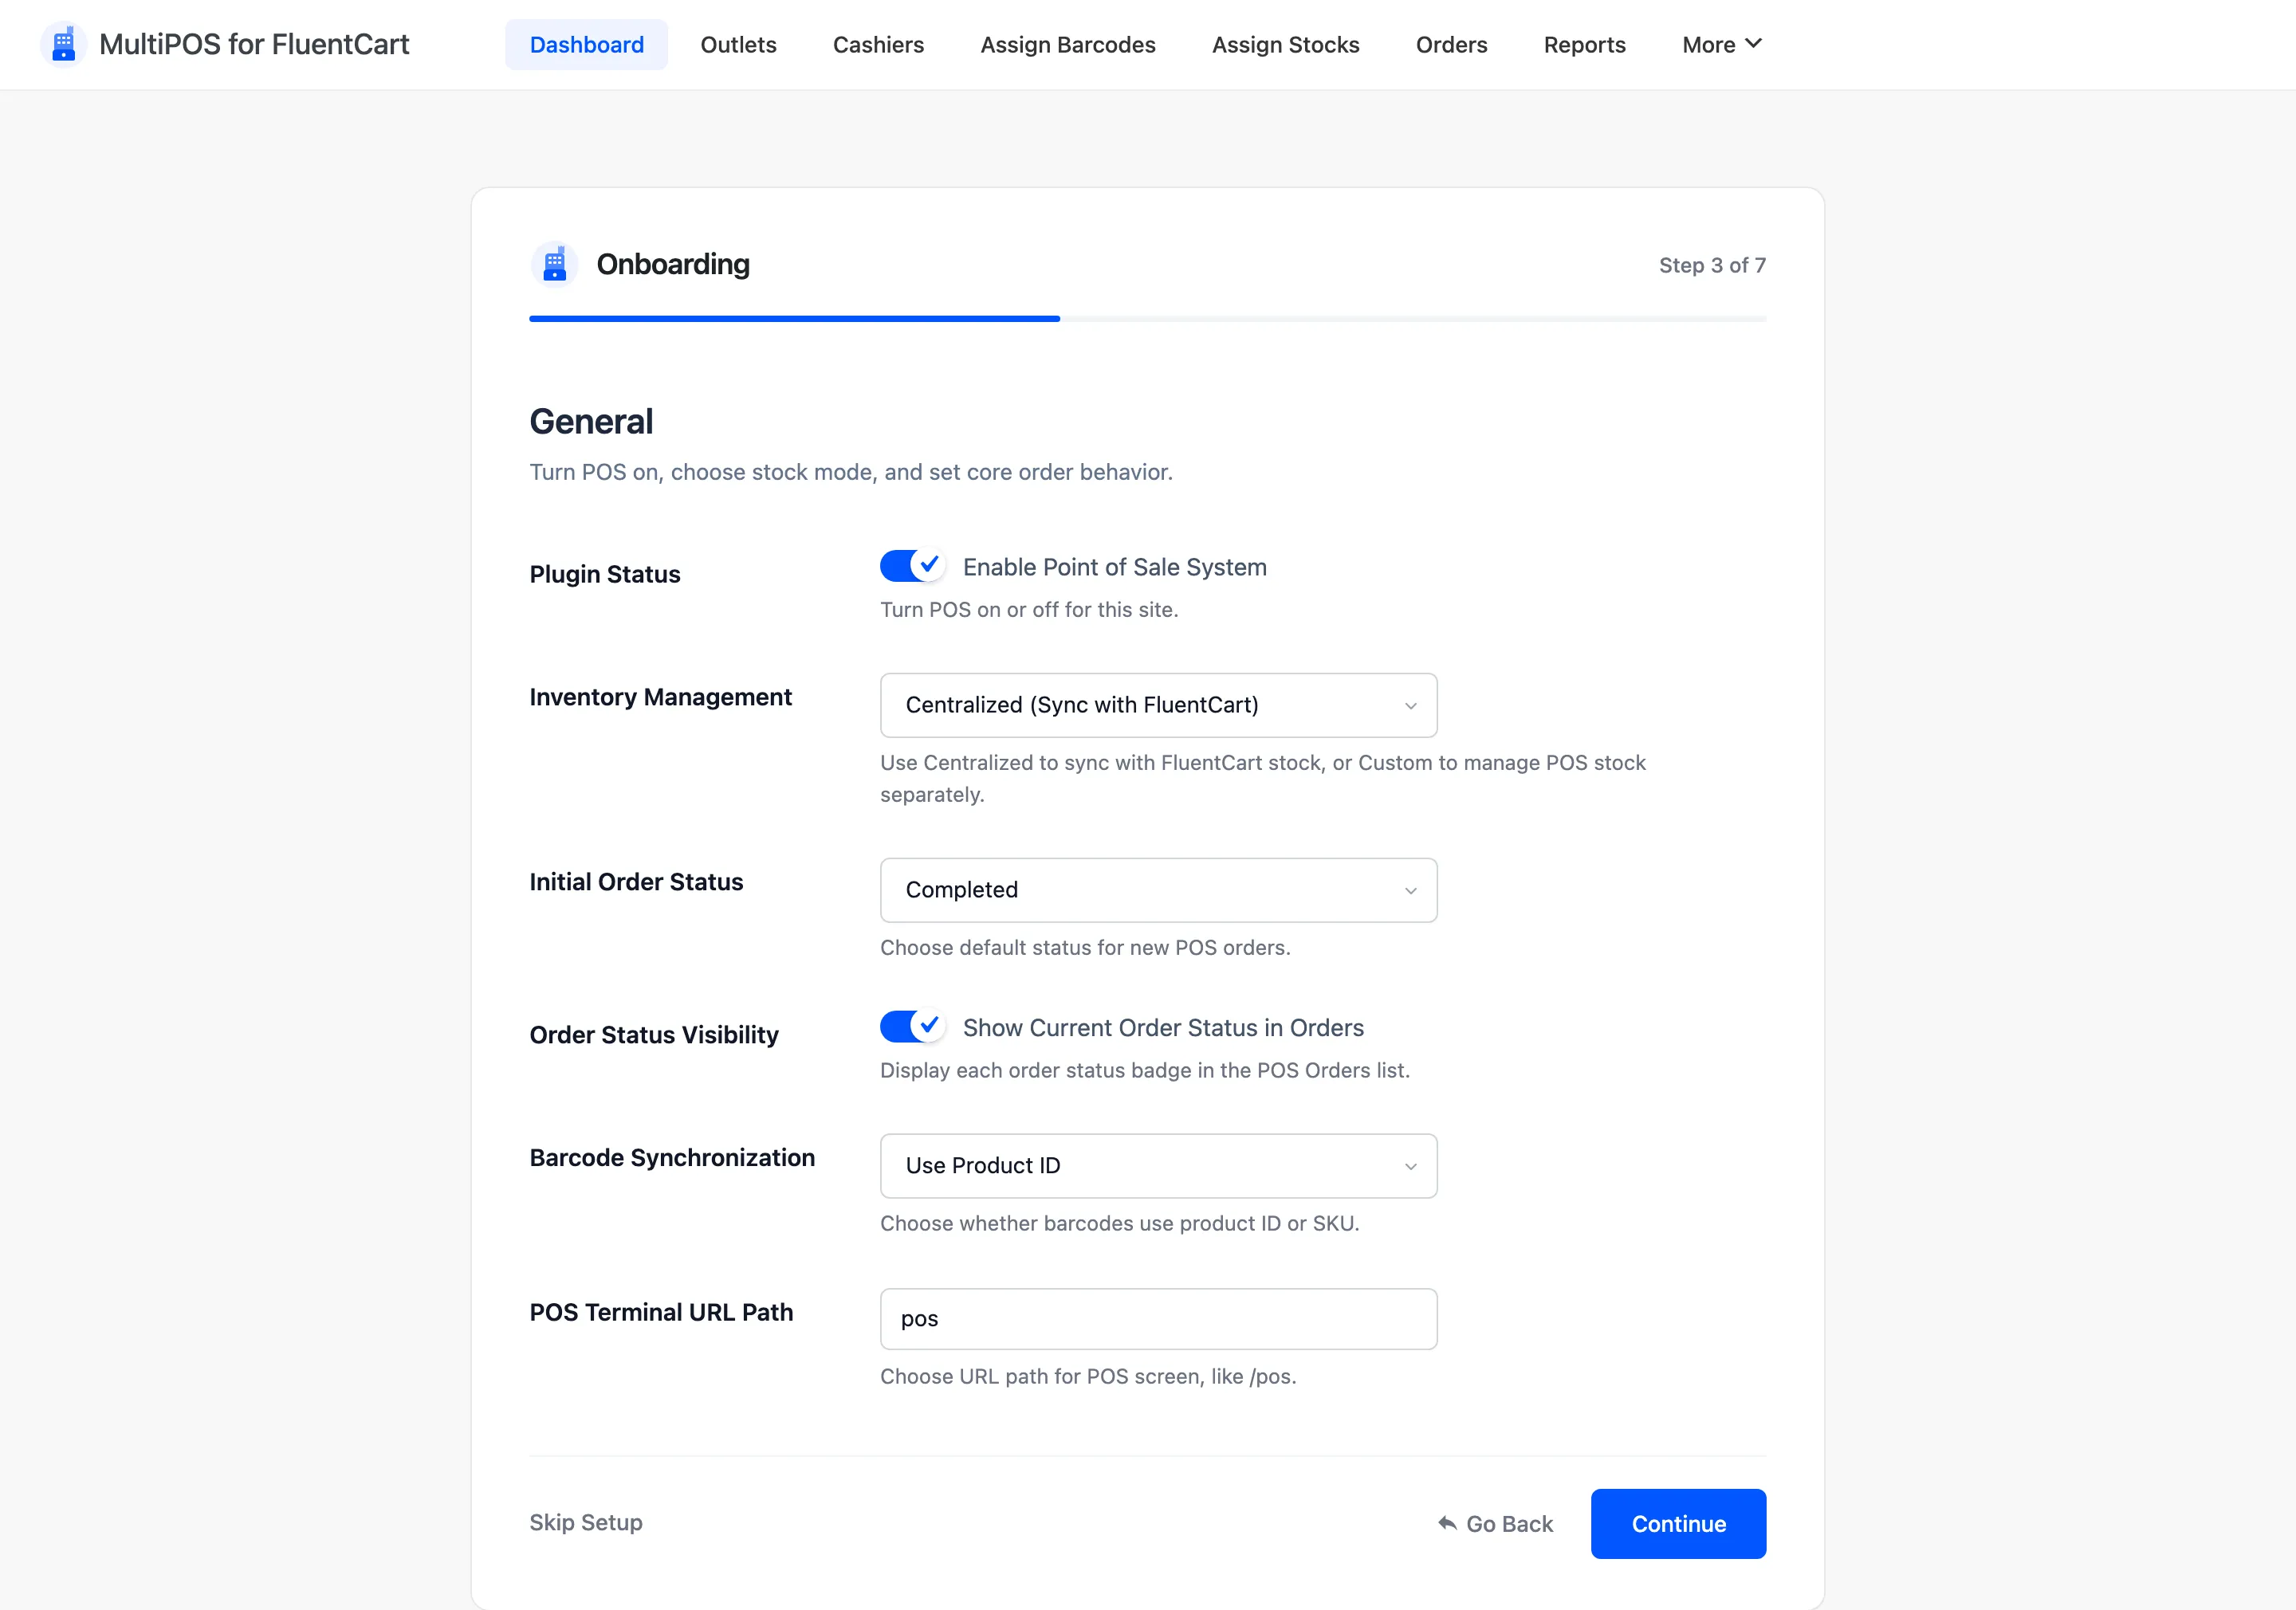This screenshot has width=2296, height=1610.
Task: Open the Reports tab
Action: click(1584, 44)
